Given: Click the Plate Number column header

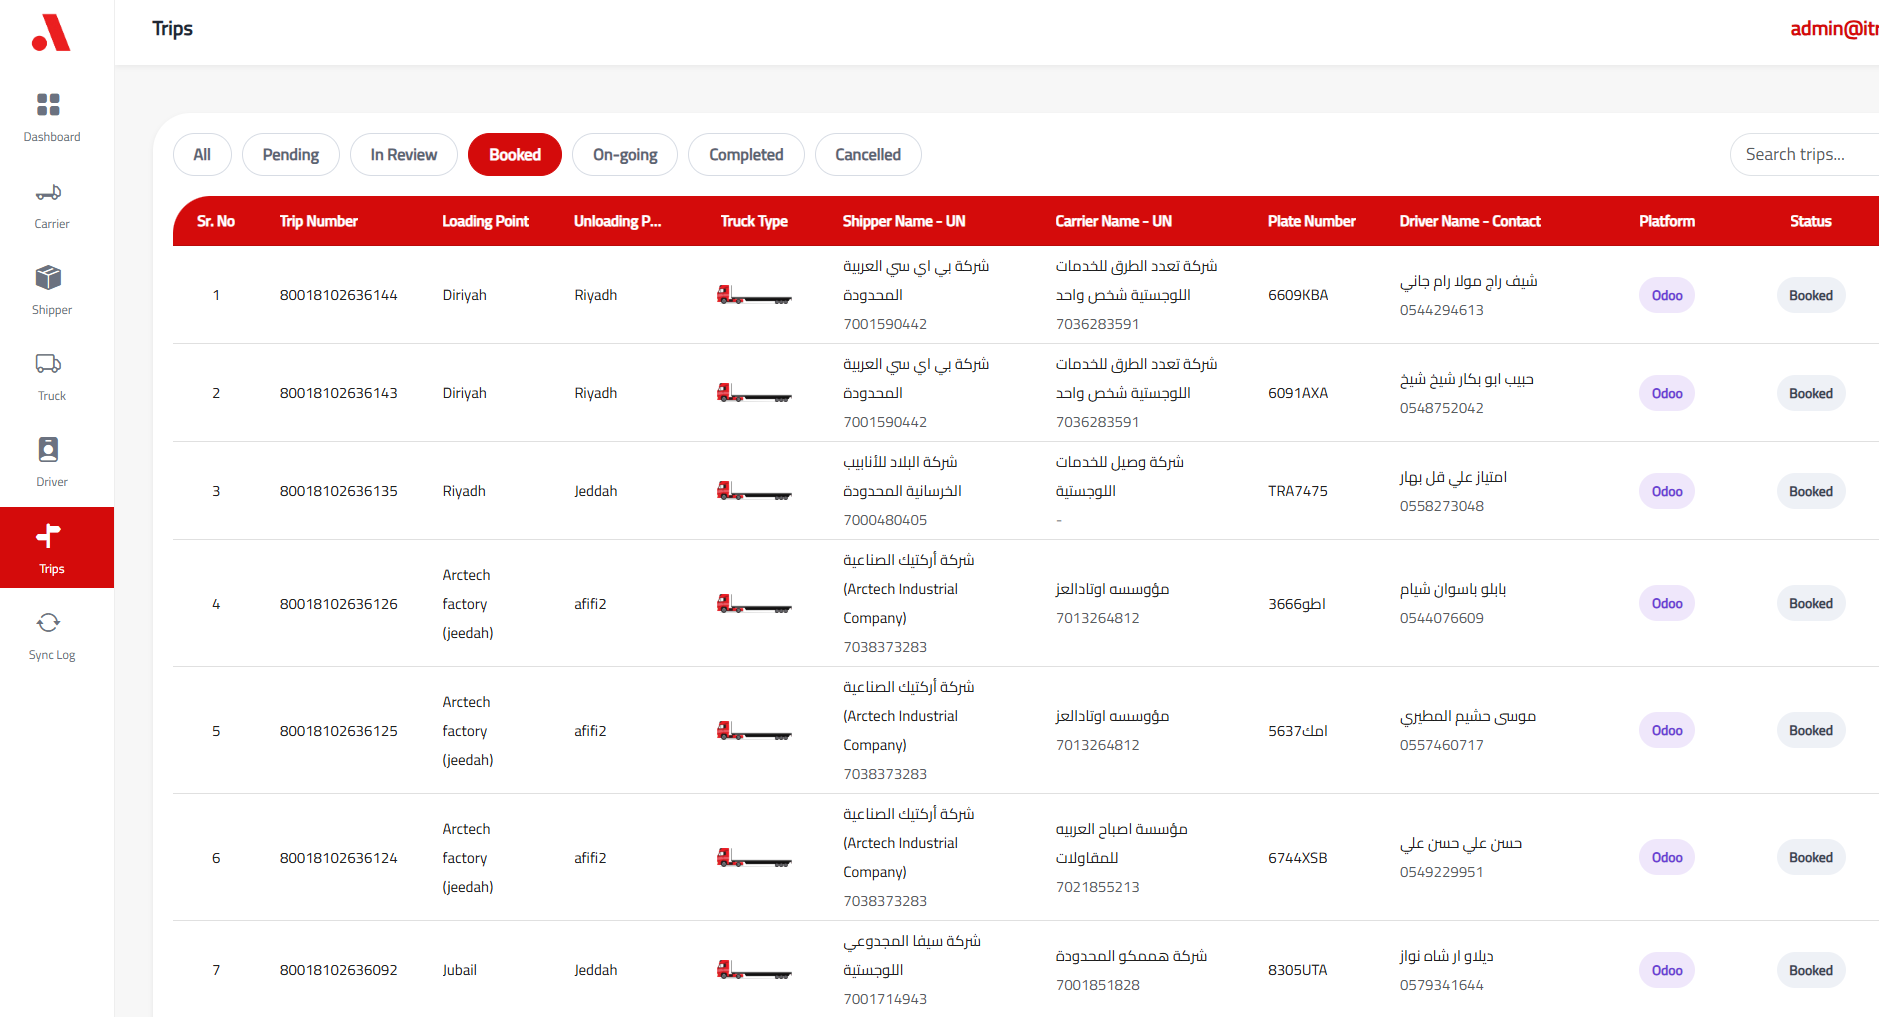Looking at the screenshot, I should point(1312,221).
